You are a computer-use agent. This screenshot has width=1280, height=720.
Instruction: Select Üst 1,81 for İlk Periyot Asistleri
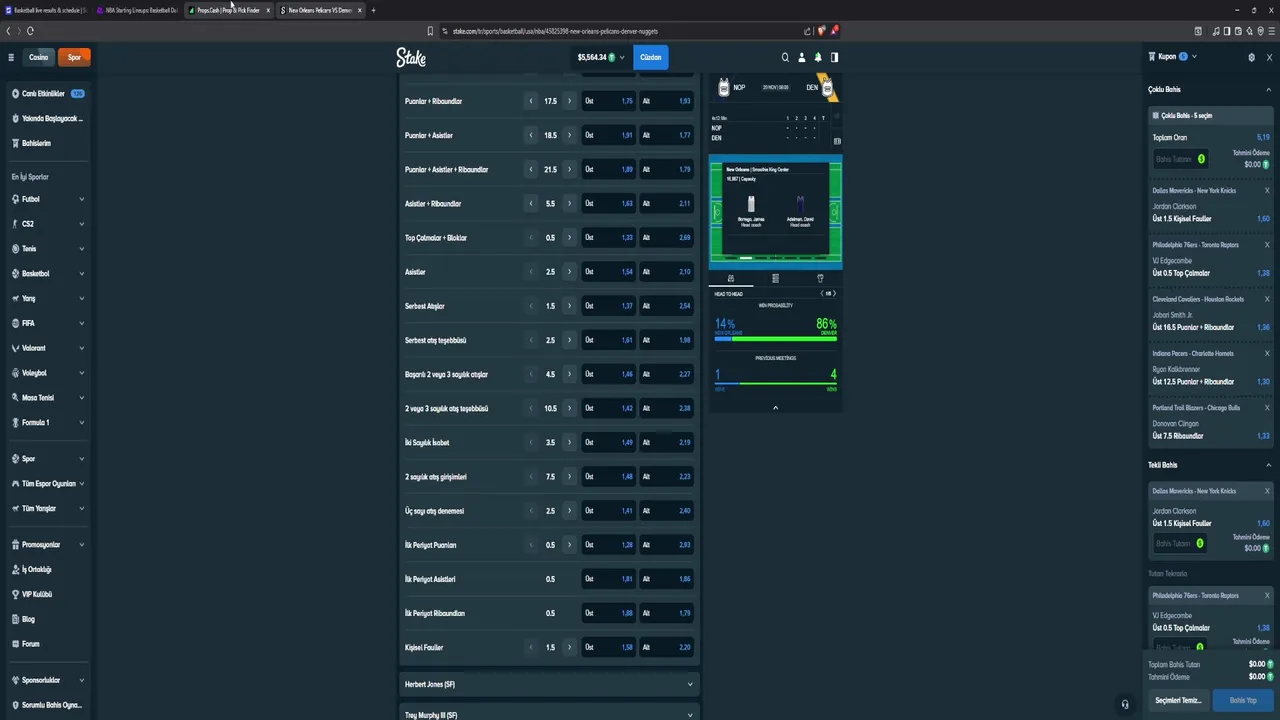coord(609,579)
